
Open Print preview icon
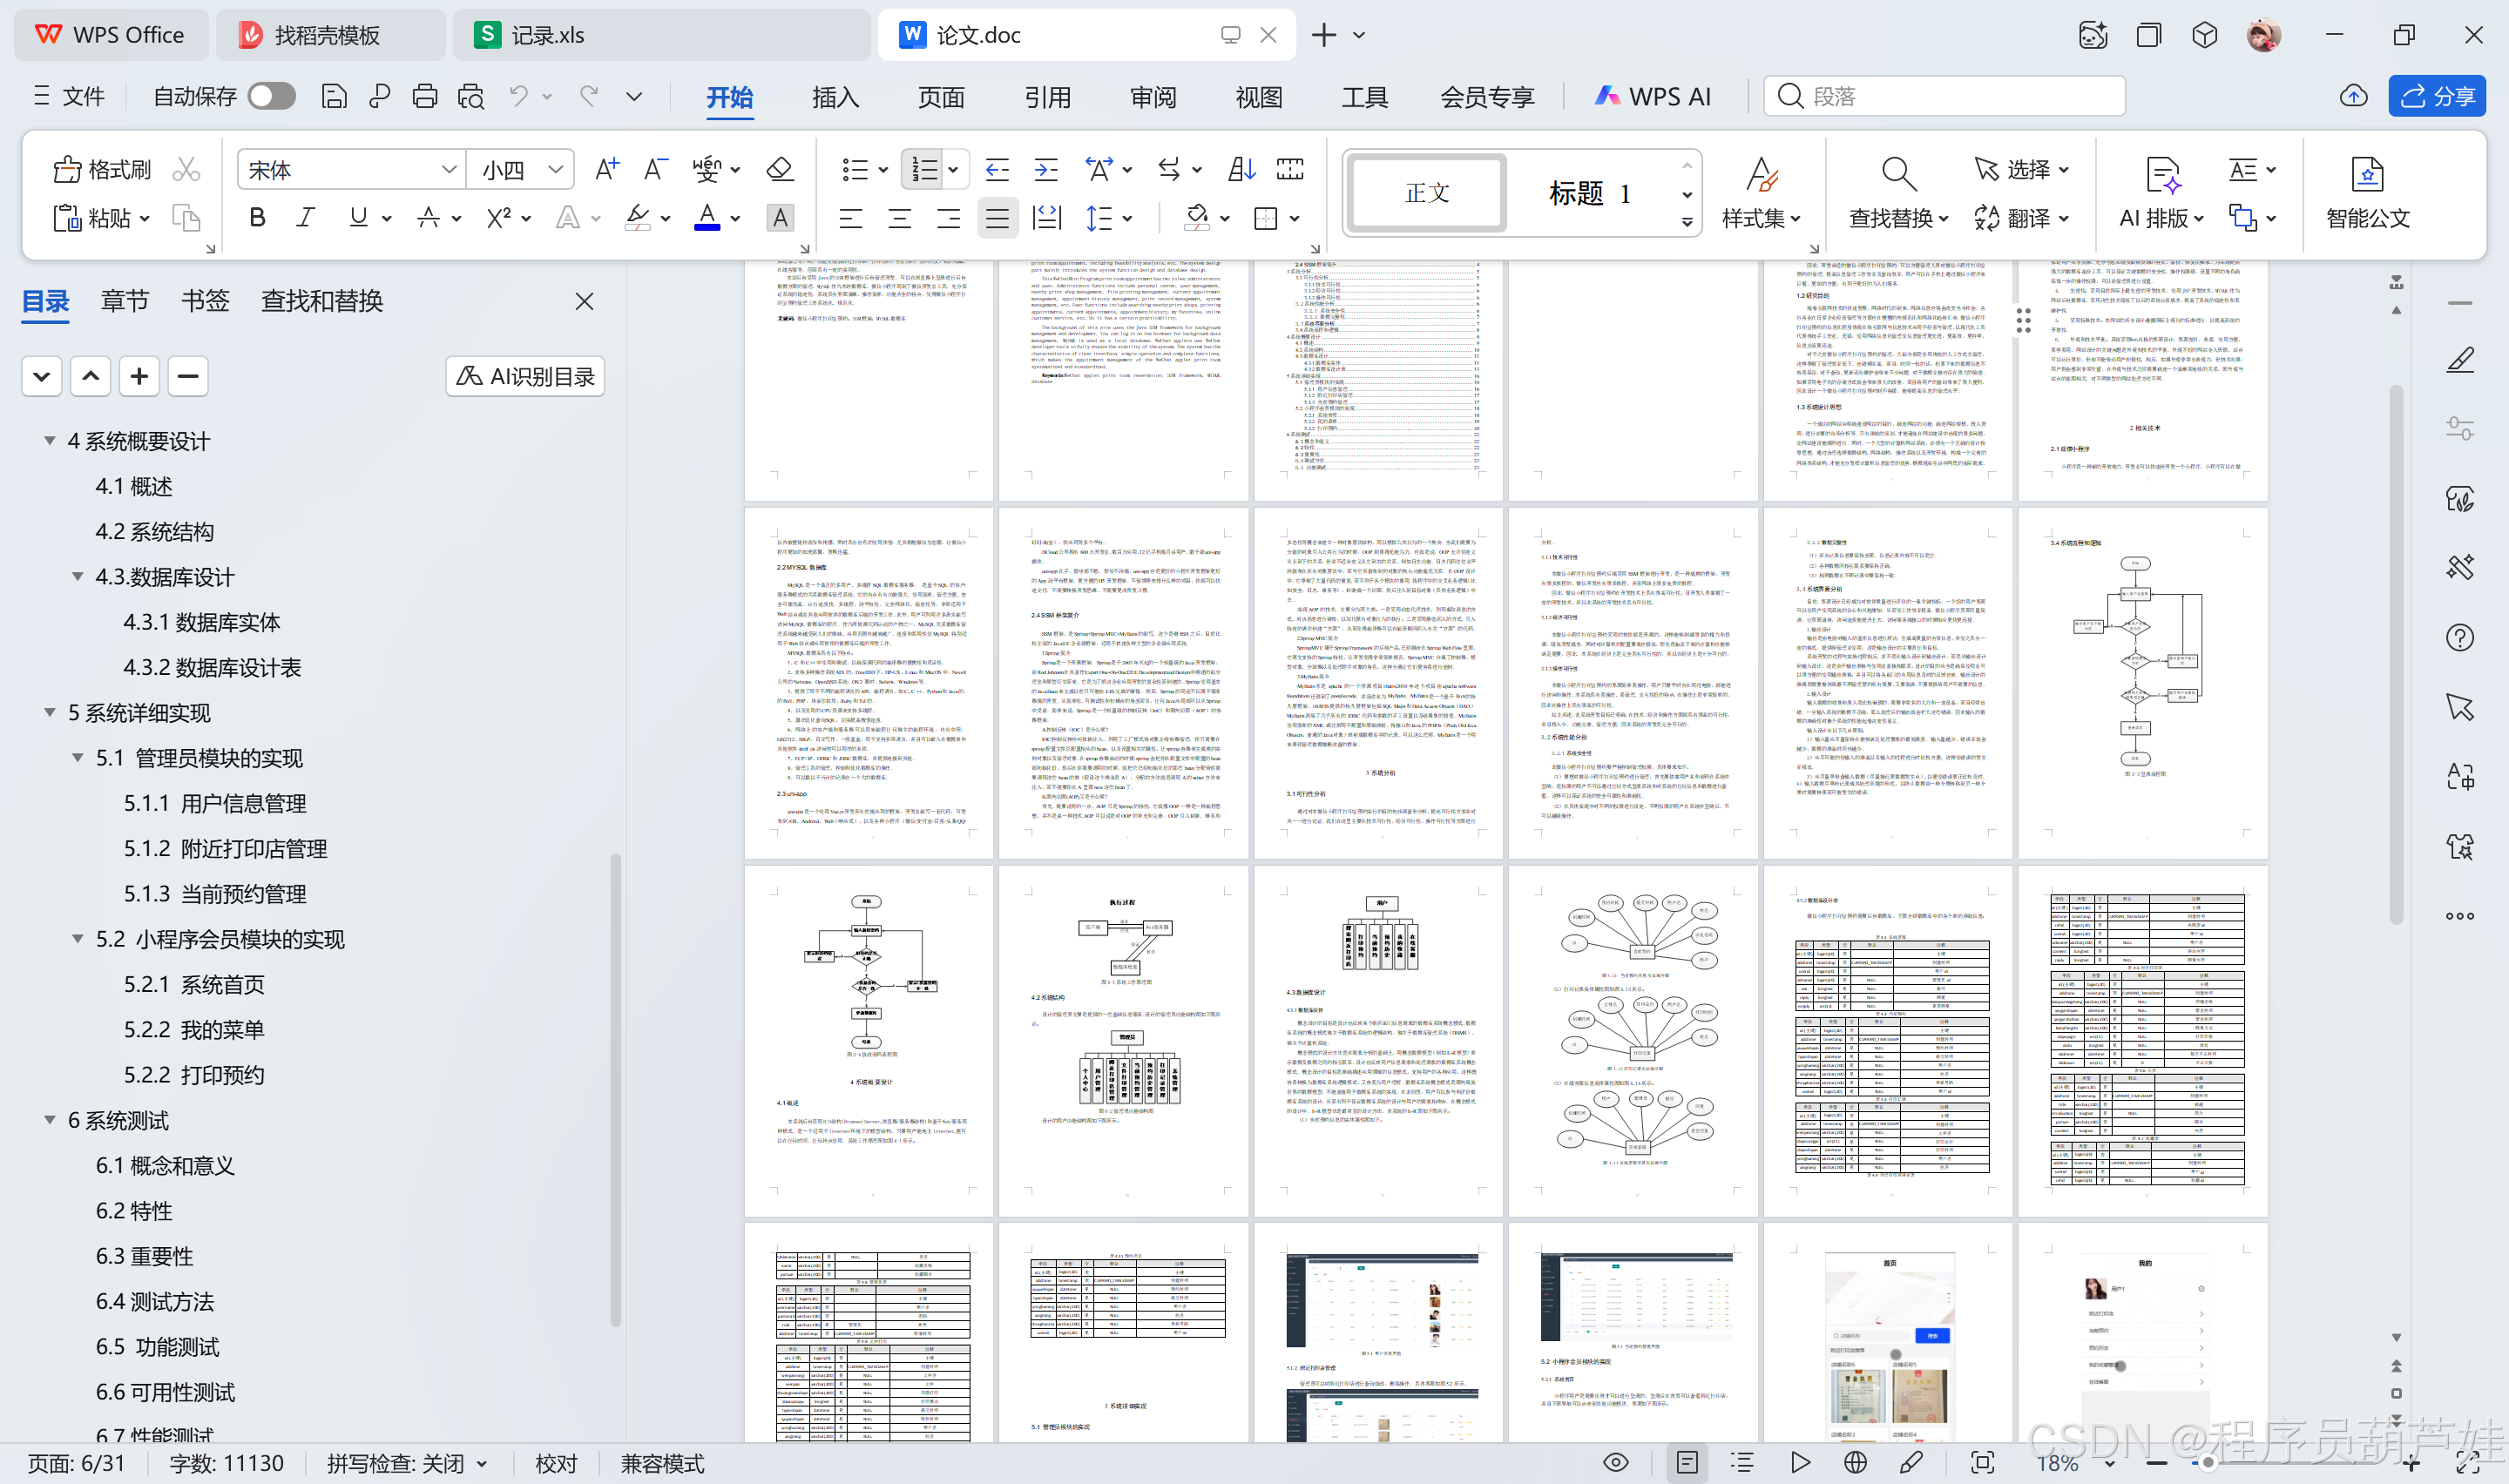coord(471,96)
